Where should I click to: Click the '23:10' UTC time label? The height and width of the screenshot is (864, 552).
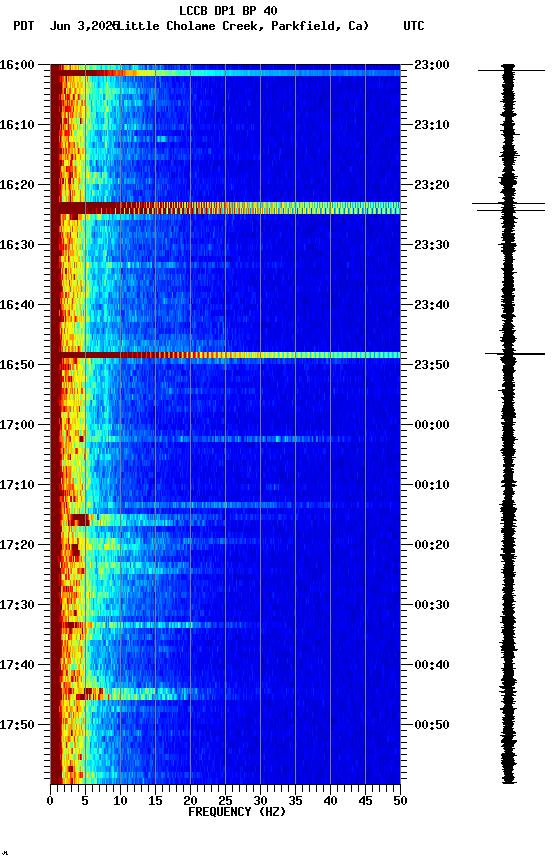point(432,125)
